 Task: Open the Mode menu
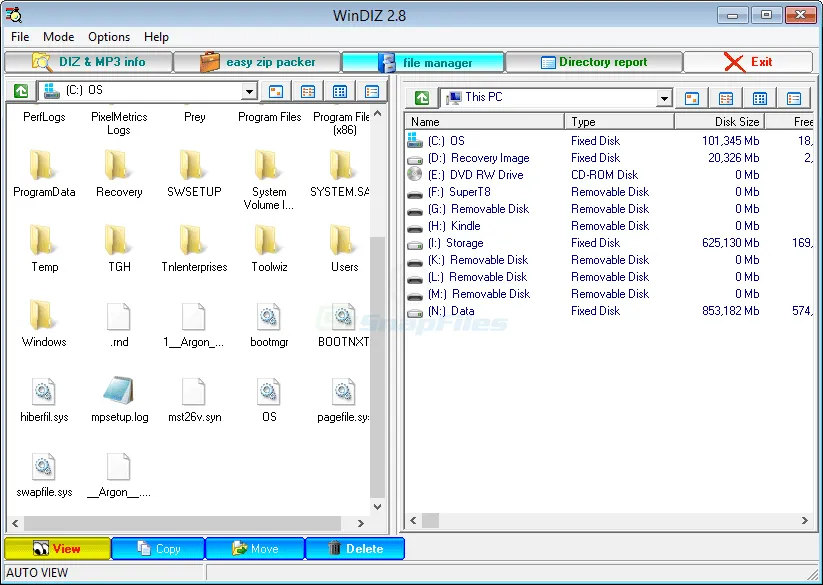[x=59, y=37]
